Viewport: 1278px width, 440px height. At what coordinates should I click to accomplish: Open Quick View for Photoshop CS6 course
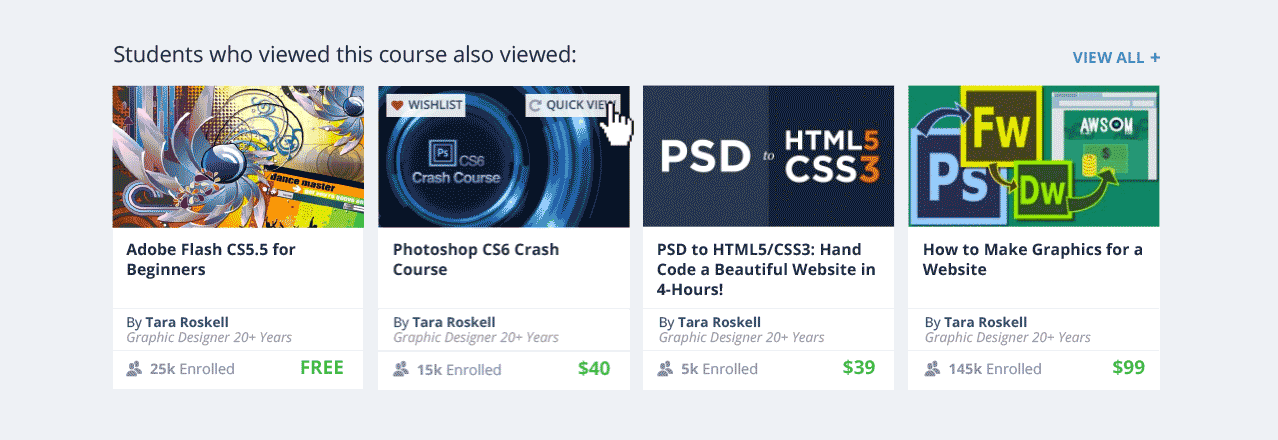572,104
